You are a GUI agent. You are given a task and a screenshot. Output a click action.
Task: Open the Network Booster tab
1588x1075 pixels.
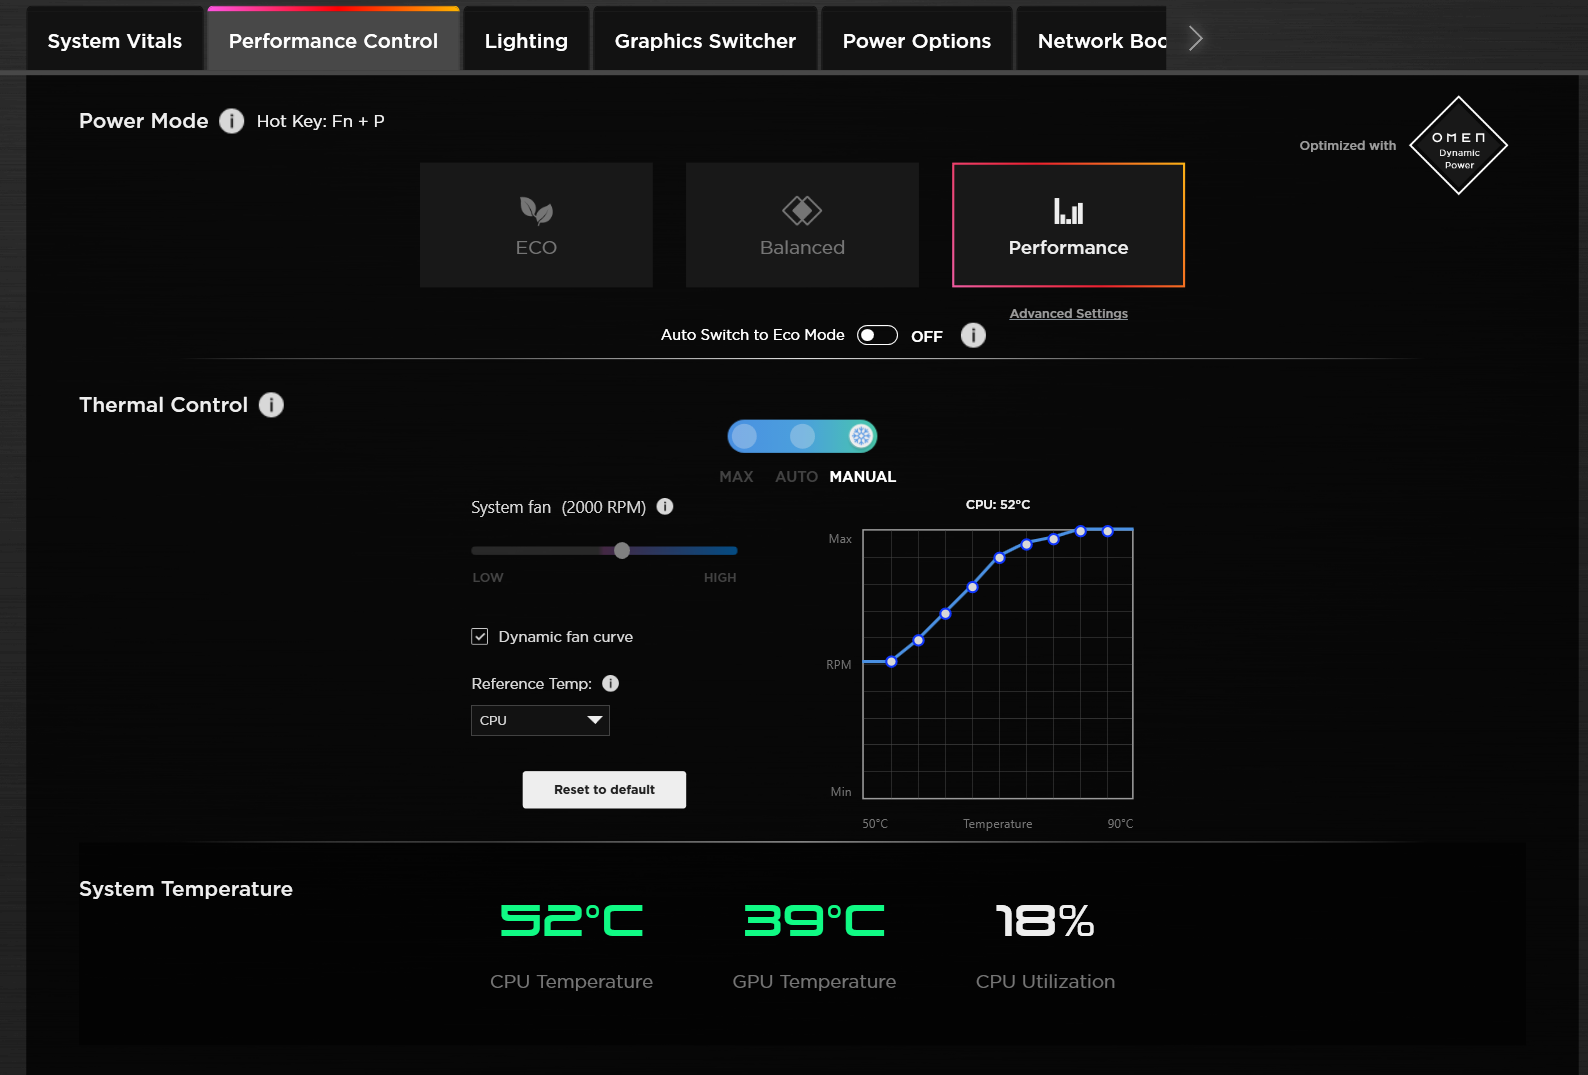(x=1092, y=41)
